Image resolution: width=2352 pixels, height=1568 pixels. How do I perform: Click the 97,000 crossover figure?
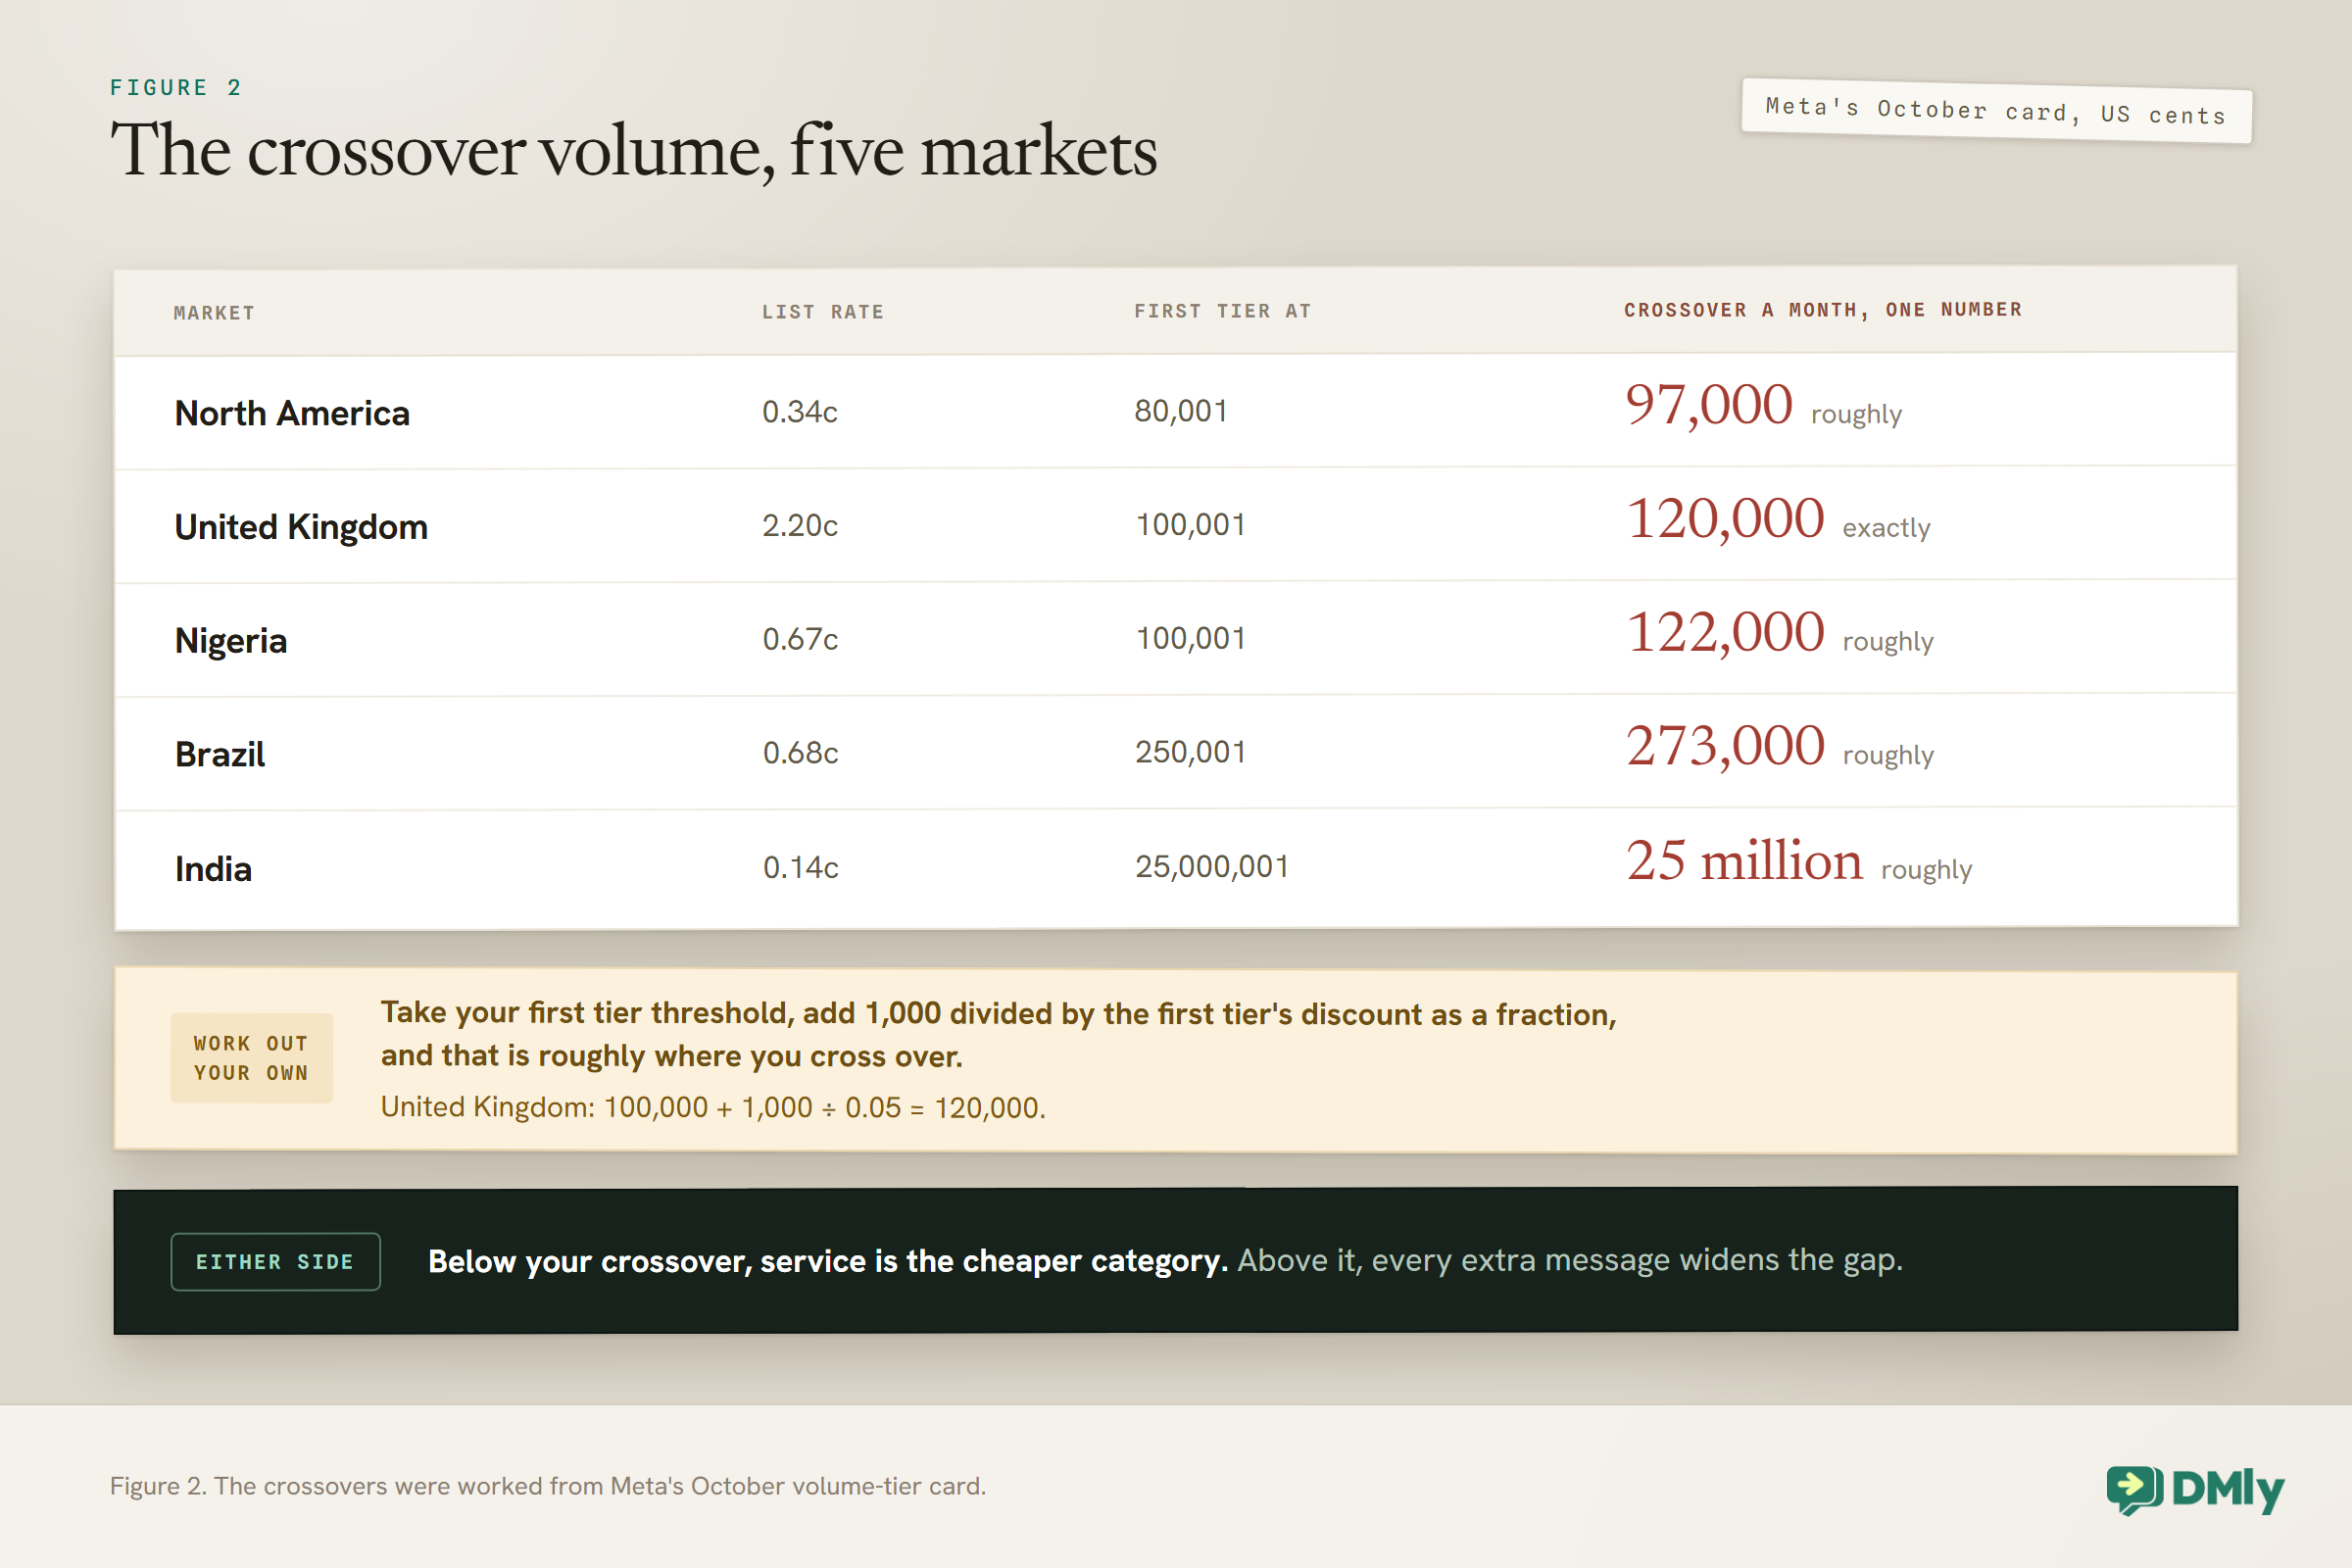(x=1708, y=405)
